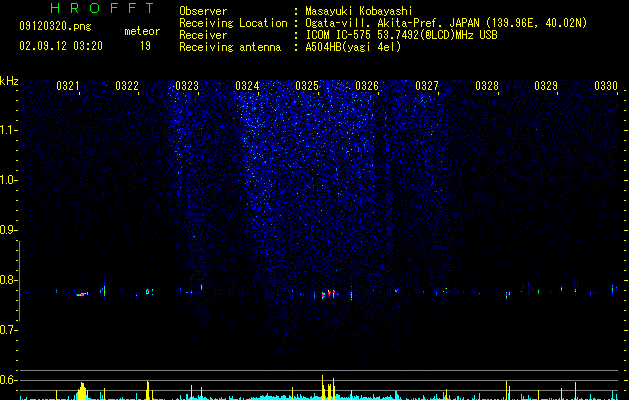Screen dimensions: 629x400
Task: Click the ICOM IC-575 receiver text
Action: click(401, 35)
